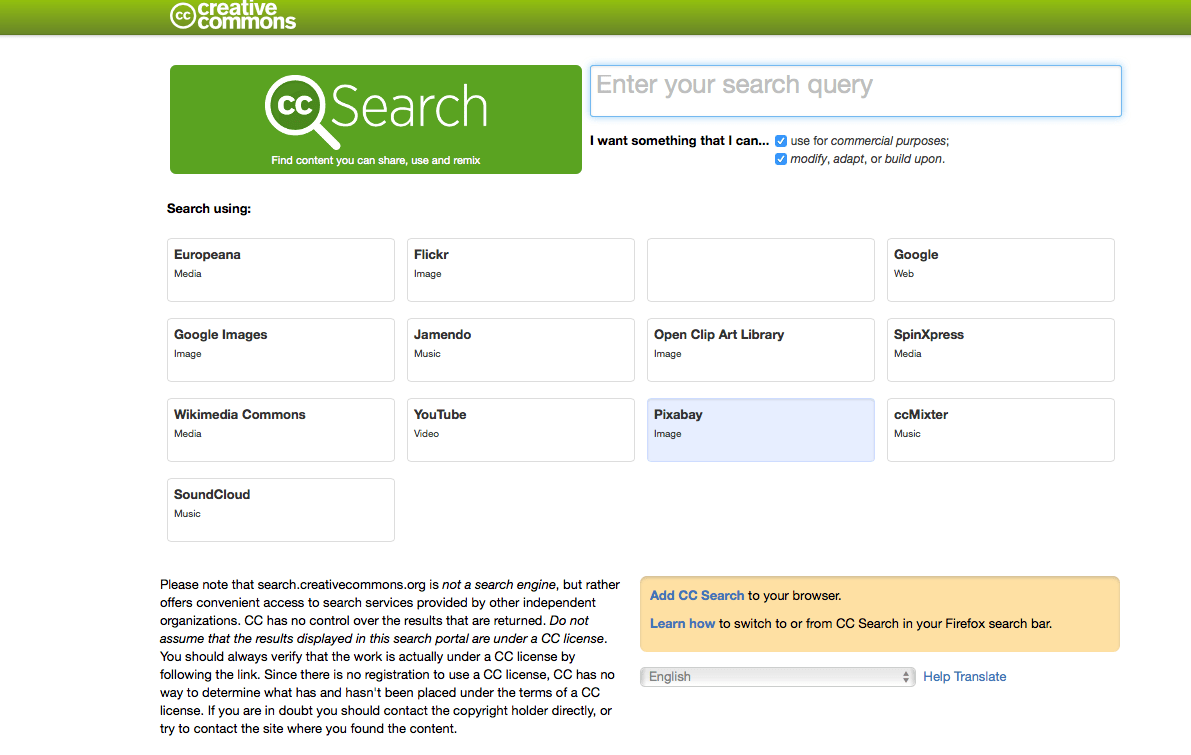Toggle the commercial purposes checkbox
Image resolution: width=1191 pixels, height=755 pixels.
point(781,141)
